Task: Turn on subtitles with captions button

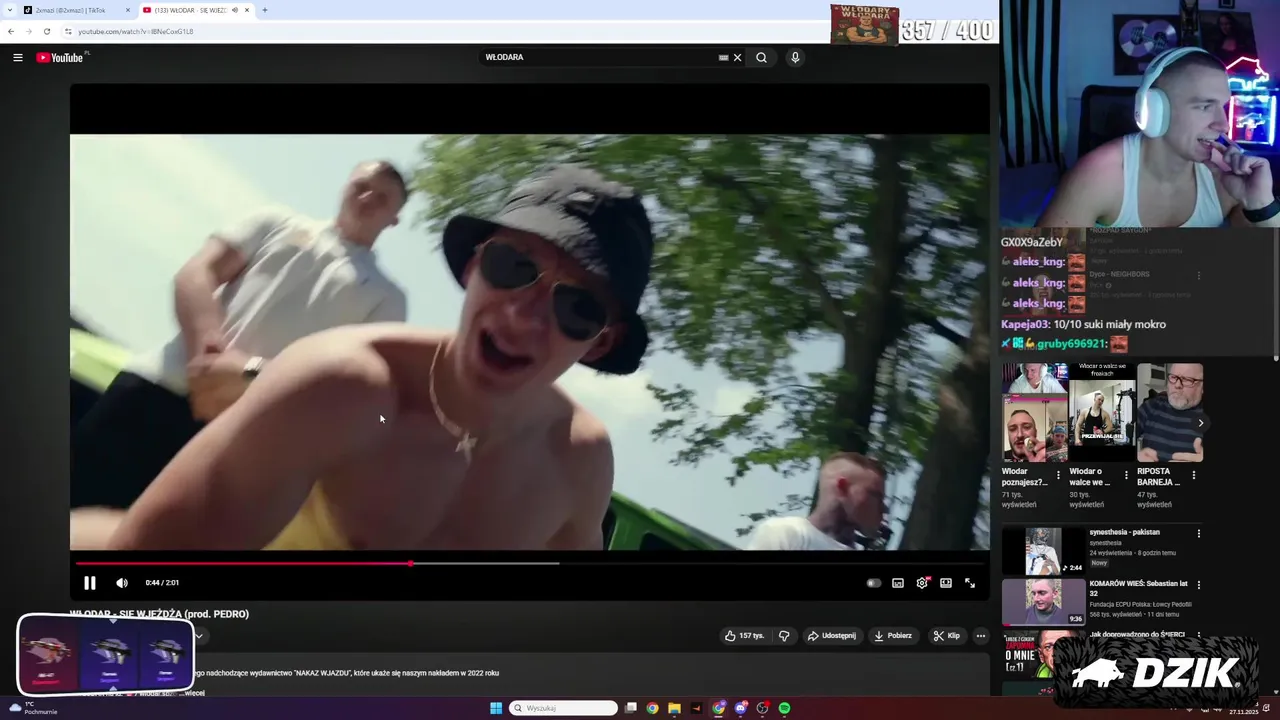Action: (x=898, y=583)
